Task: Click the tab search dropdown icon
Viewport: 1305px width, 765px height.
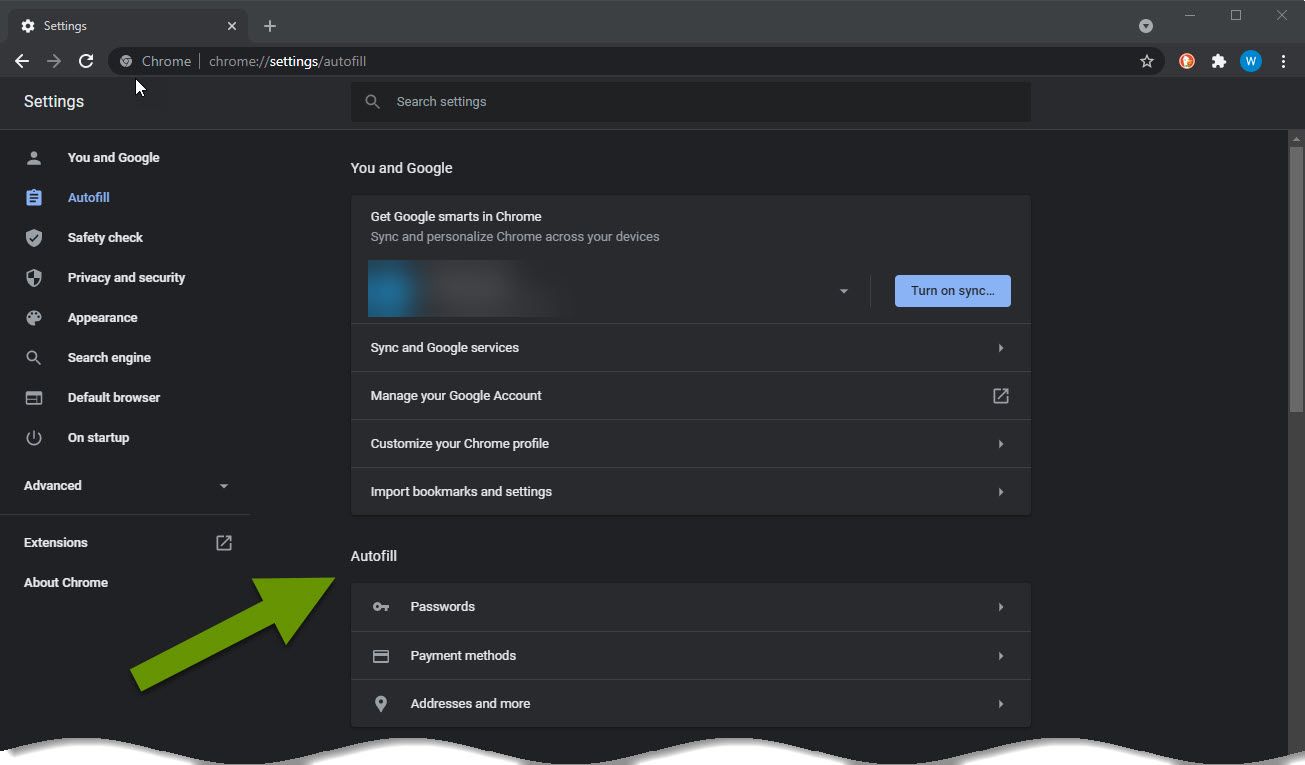Action: pos(1146,26)
